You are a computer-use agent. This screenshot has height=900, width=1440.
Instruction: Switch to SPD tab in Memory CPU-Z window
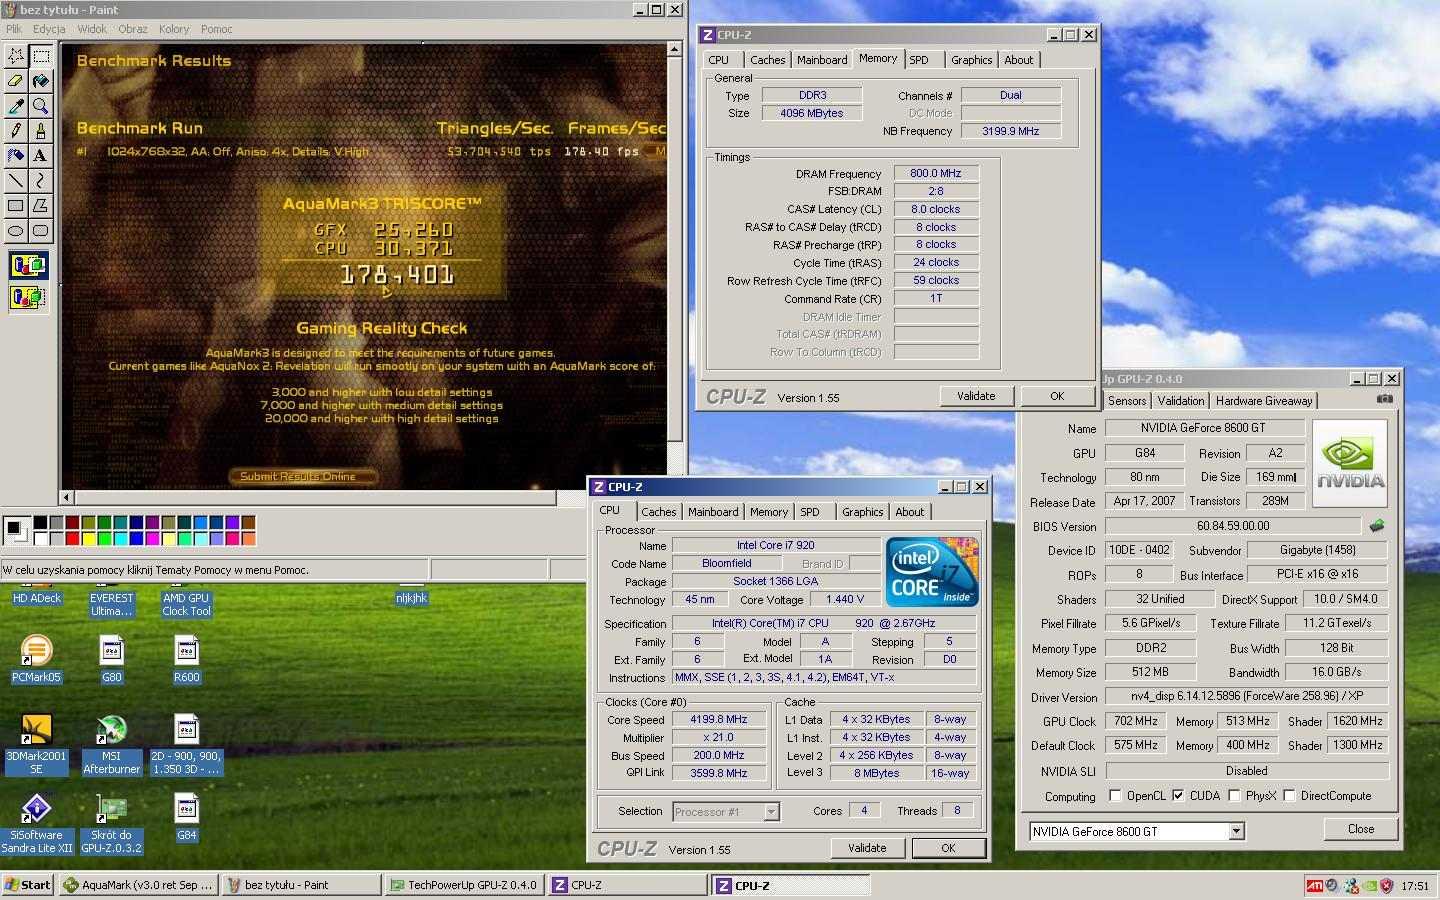pyautogui.click(x=919, y=60)
